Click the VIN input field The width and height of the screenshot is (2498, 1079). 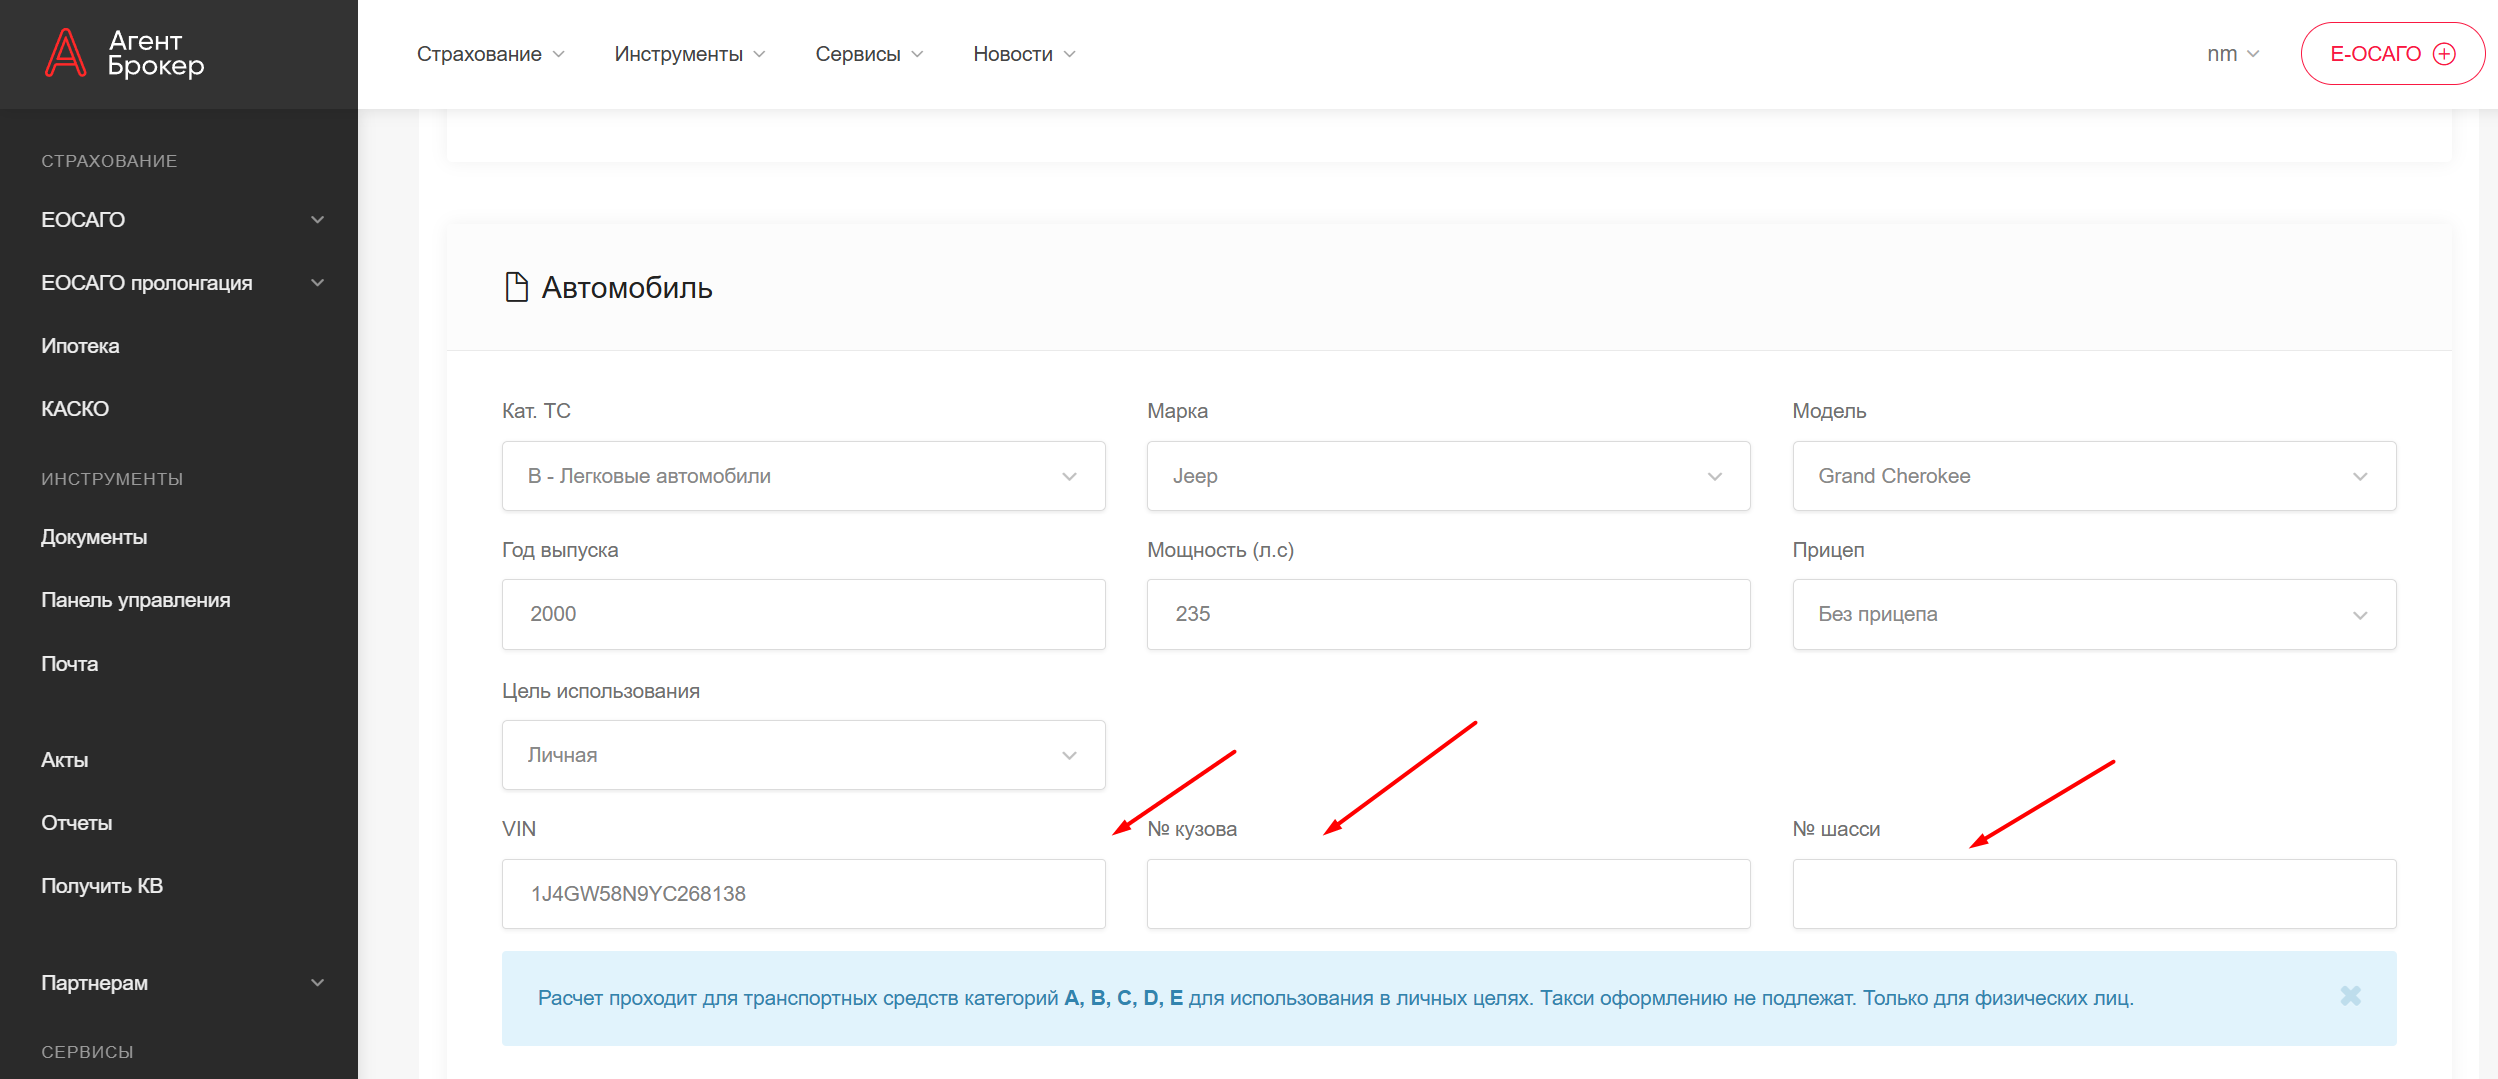(x=803, y=894)
